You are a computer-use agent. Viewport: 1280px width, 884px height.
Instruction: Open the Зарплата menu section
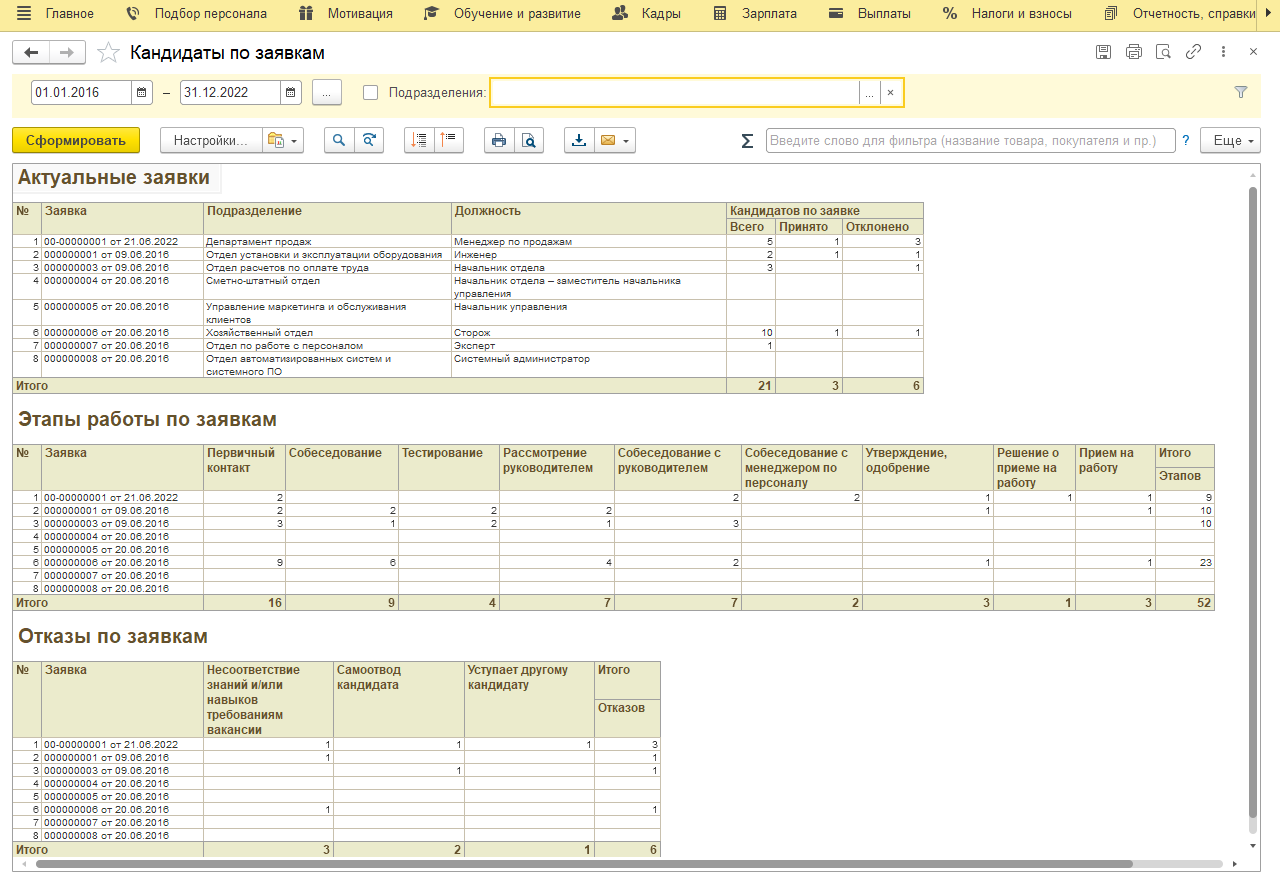pyautogui.click(x=755, y=14)
